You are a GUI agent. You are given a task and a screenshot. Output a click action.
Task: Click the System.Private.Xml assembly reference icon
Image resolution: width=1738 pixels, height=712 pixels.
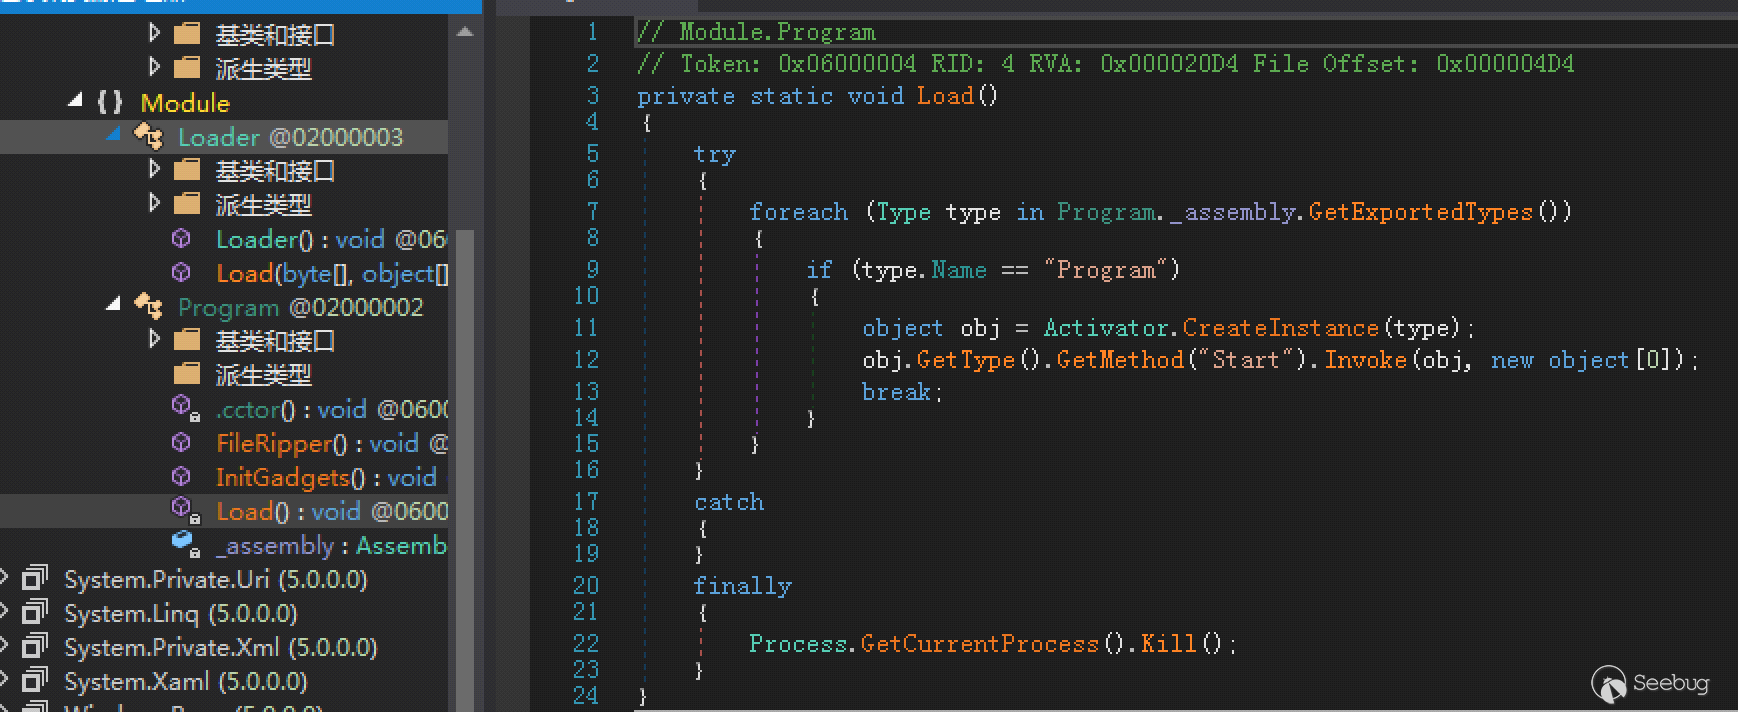tap(35, 647)
